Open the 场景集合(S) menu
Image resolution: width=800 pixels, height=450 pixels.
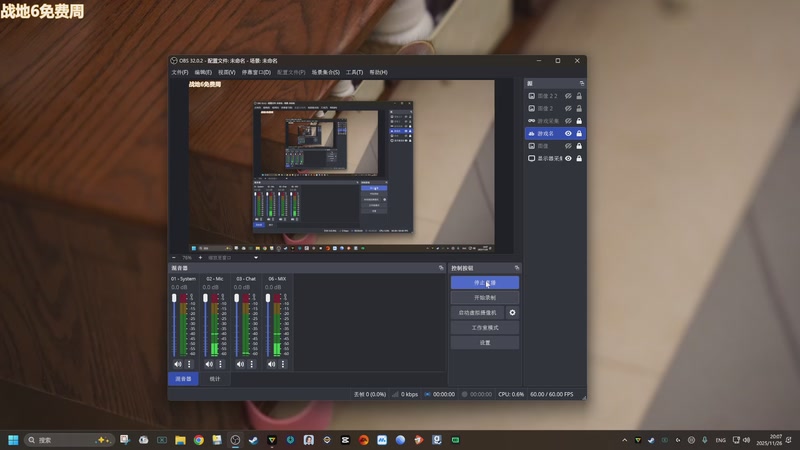(325, 72)
